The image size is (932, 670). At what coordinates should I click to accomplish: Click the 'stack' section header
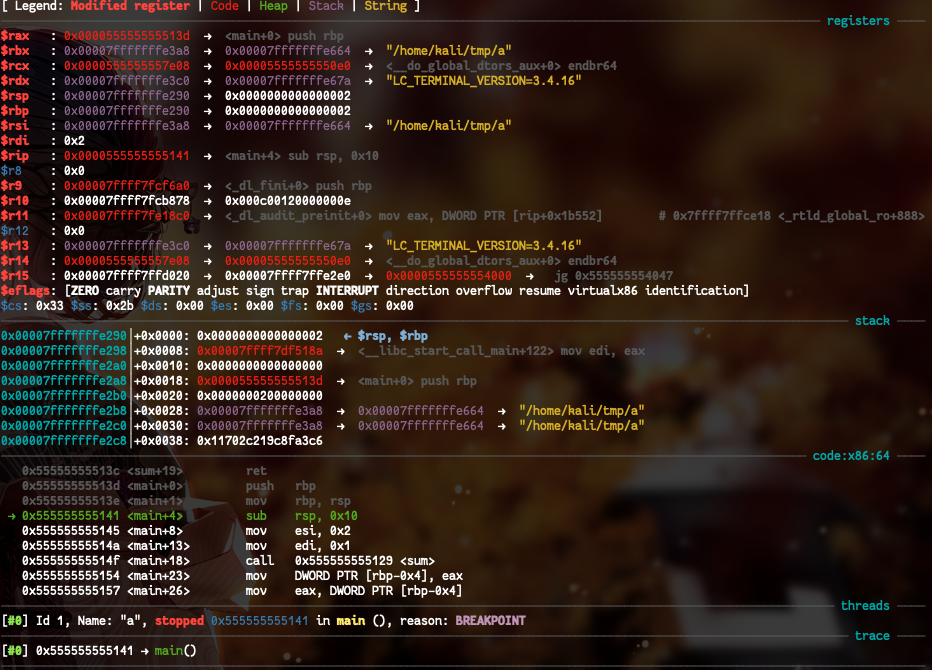coord(872,320)
